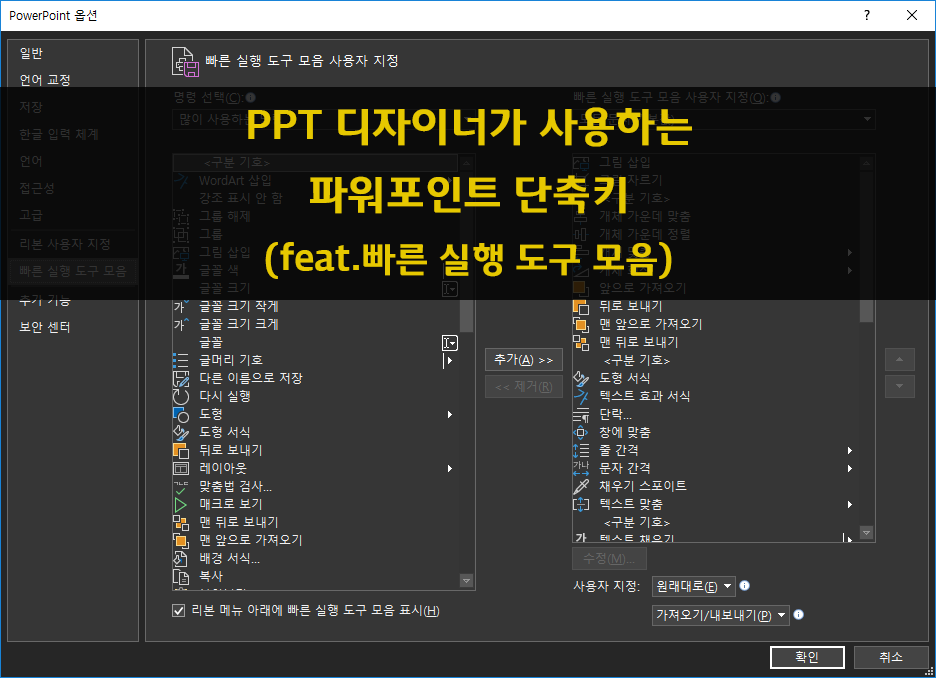
Task: Click the scroll down arrow of right command list
Action: click(x=866, y=532)
